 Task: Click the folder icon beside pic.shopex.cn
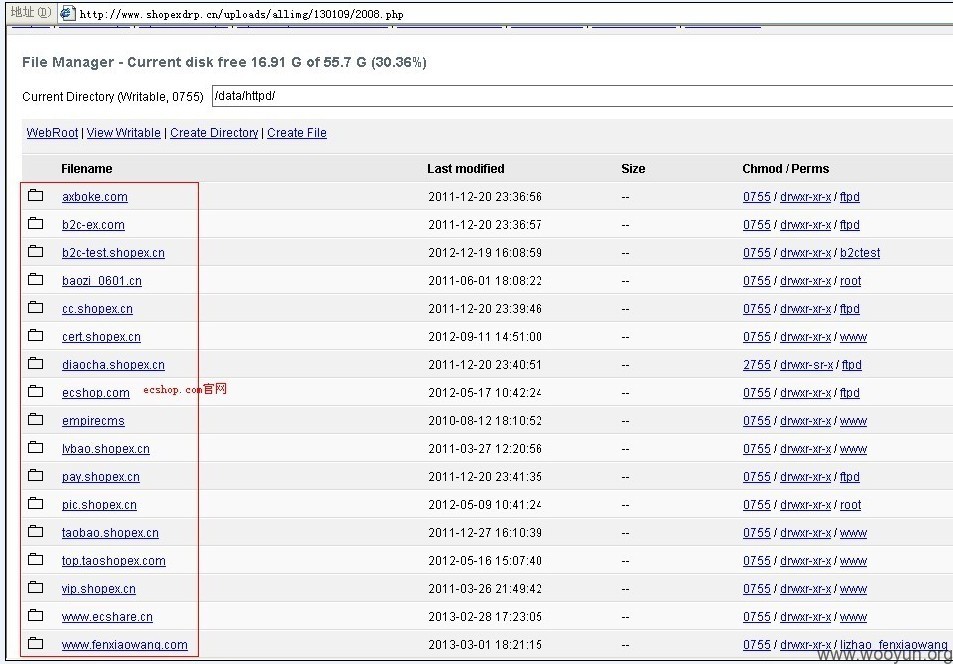tap(36, 503)
